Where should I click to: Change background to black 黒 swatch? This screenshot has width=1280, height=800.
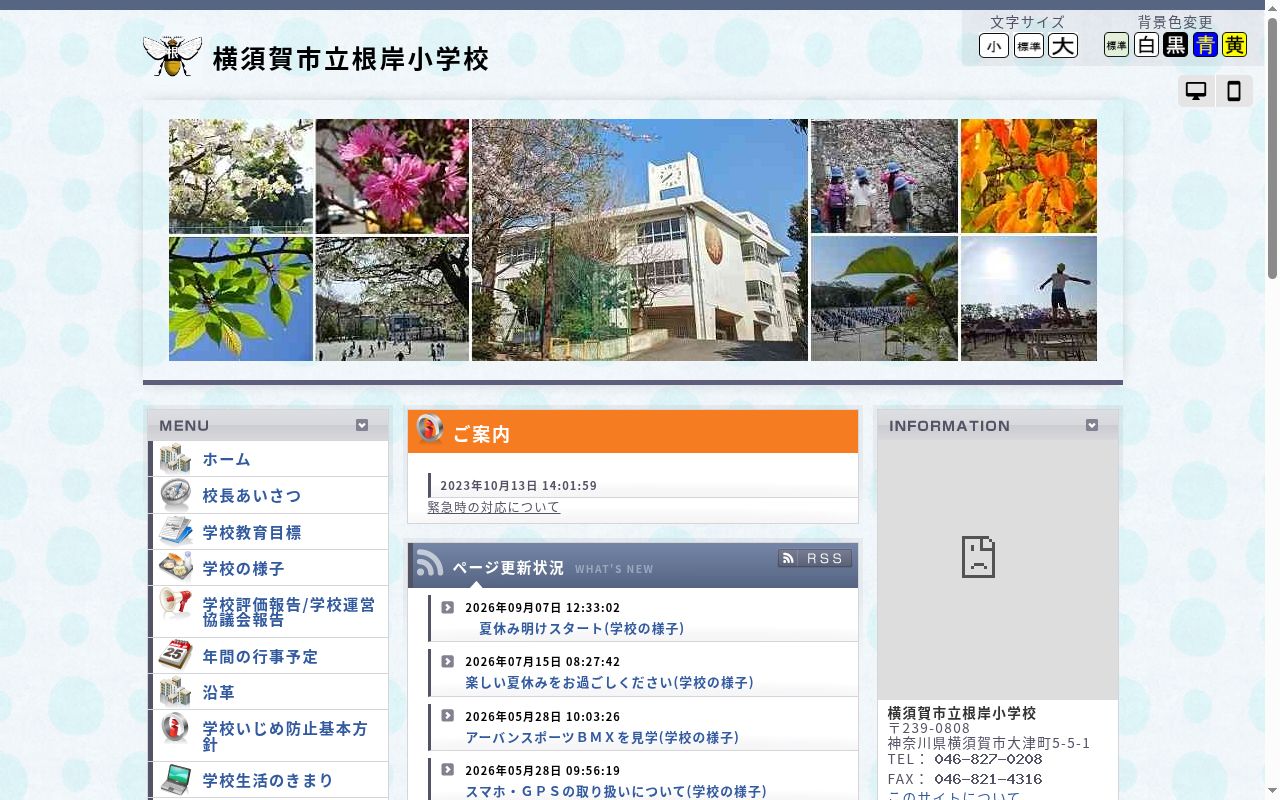(1176, 45)
